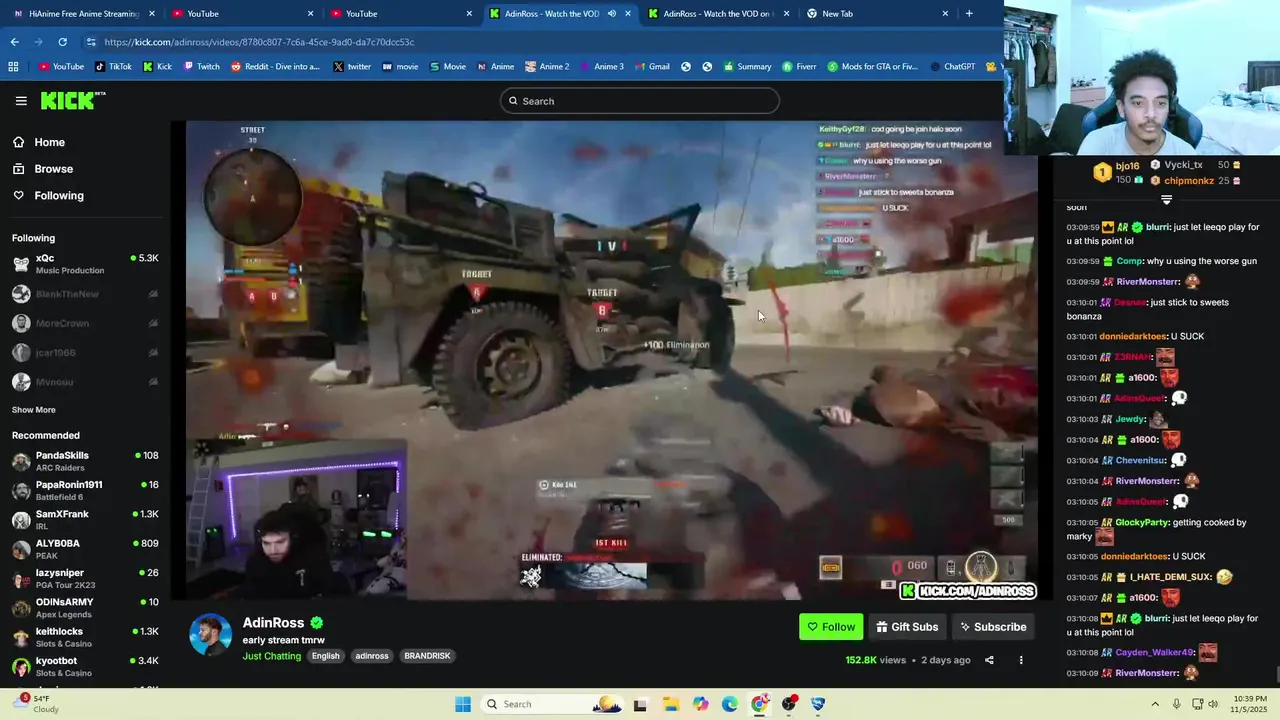This screenshot has height=720, width=1280.
Task: Switch to the second AdinRoss tab
Action: (718, 14)
